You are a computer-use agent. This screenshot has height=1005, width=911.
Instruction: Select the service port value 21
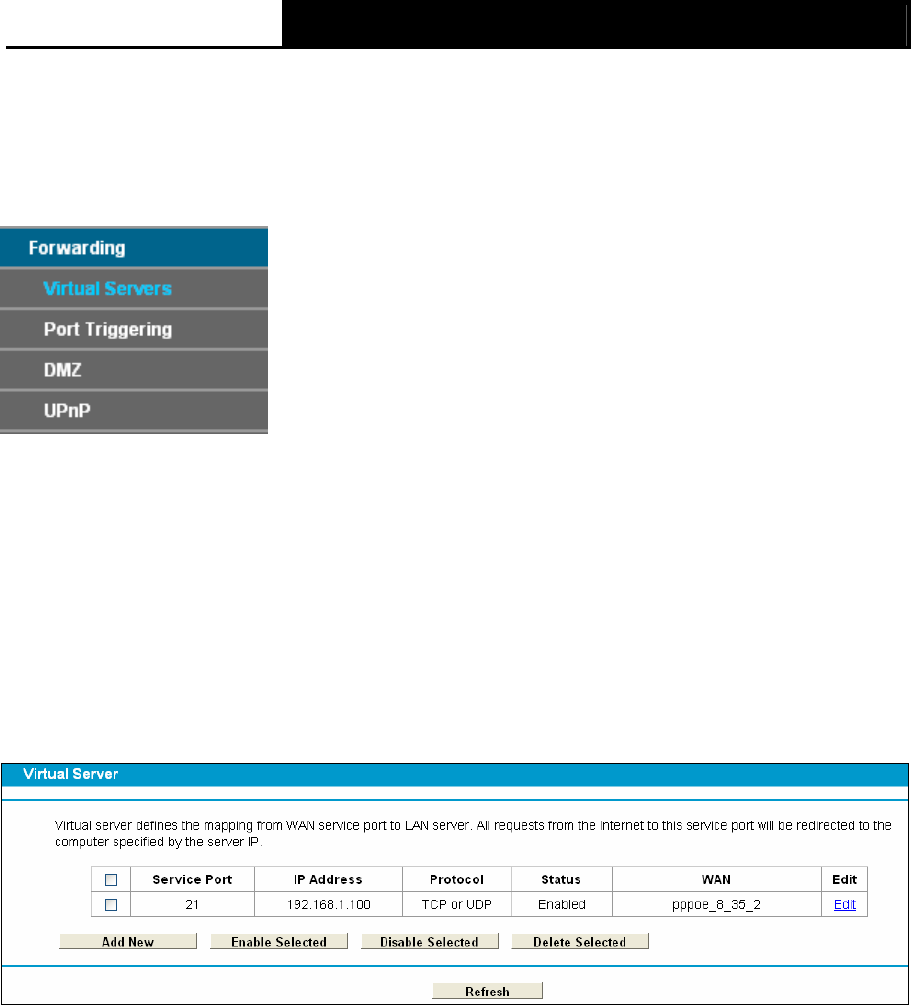pyautogui.click(x=192, y=904)
